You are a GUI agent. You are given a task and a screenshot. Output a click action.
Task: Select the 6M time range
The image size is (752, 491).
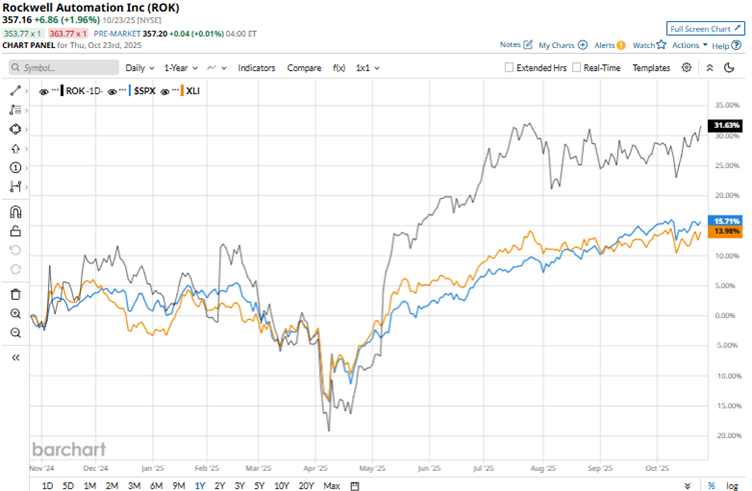156,486
